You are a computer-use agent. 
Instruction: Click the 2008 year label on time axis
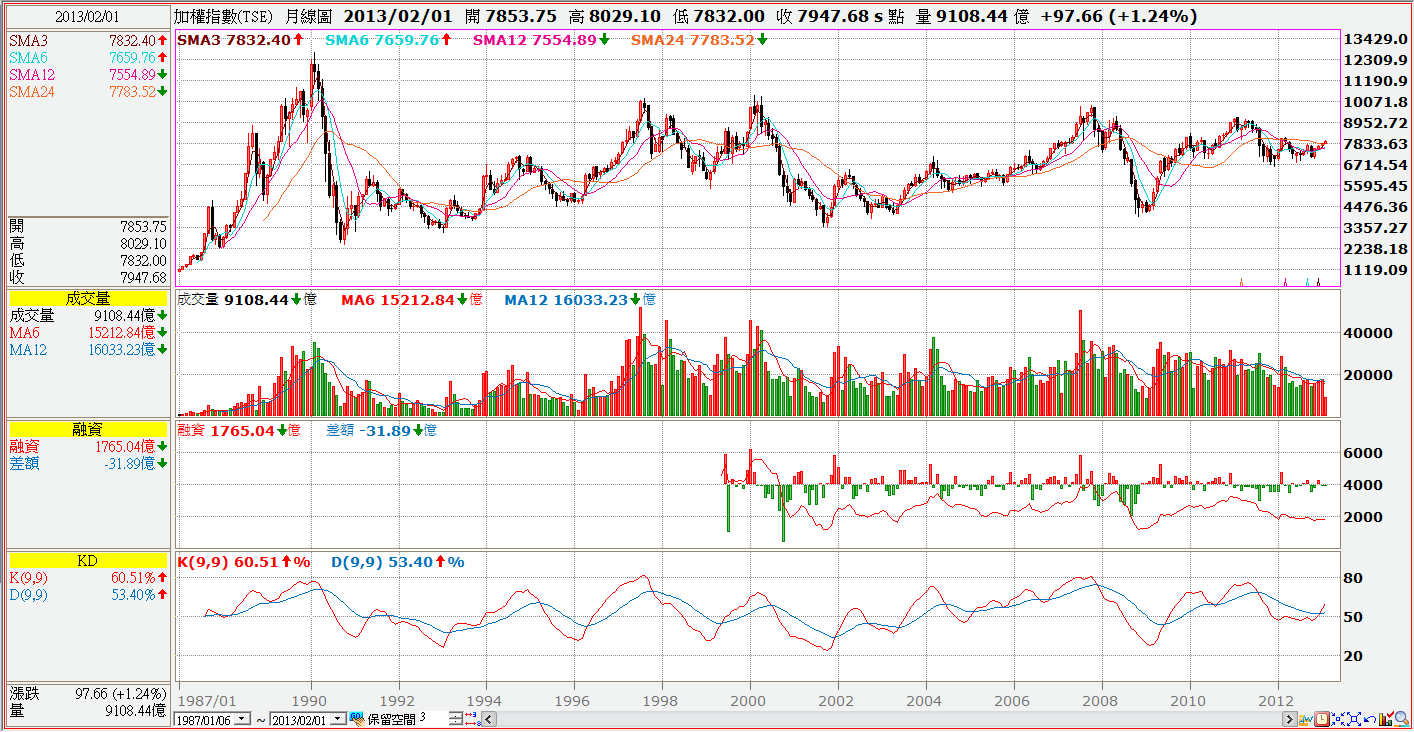point(1101,699)
